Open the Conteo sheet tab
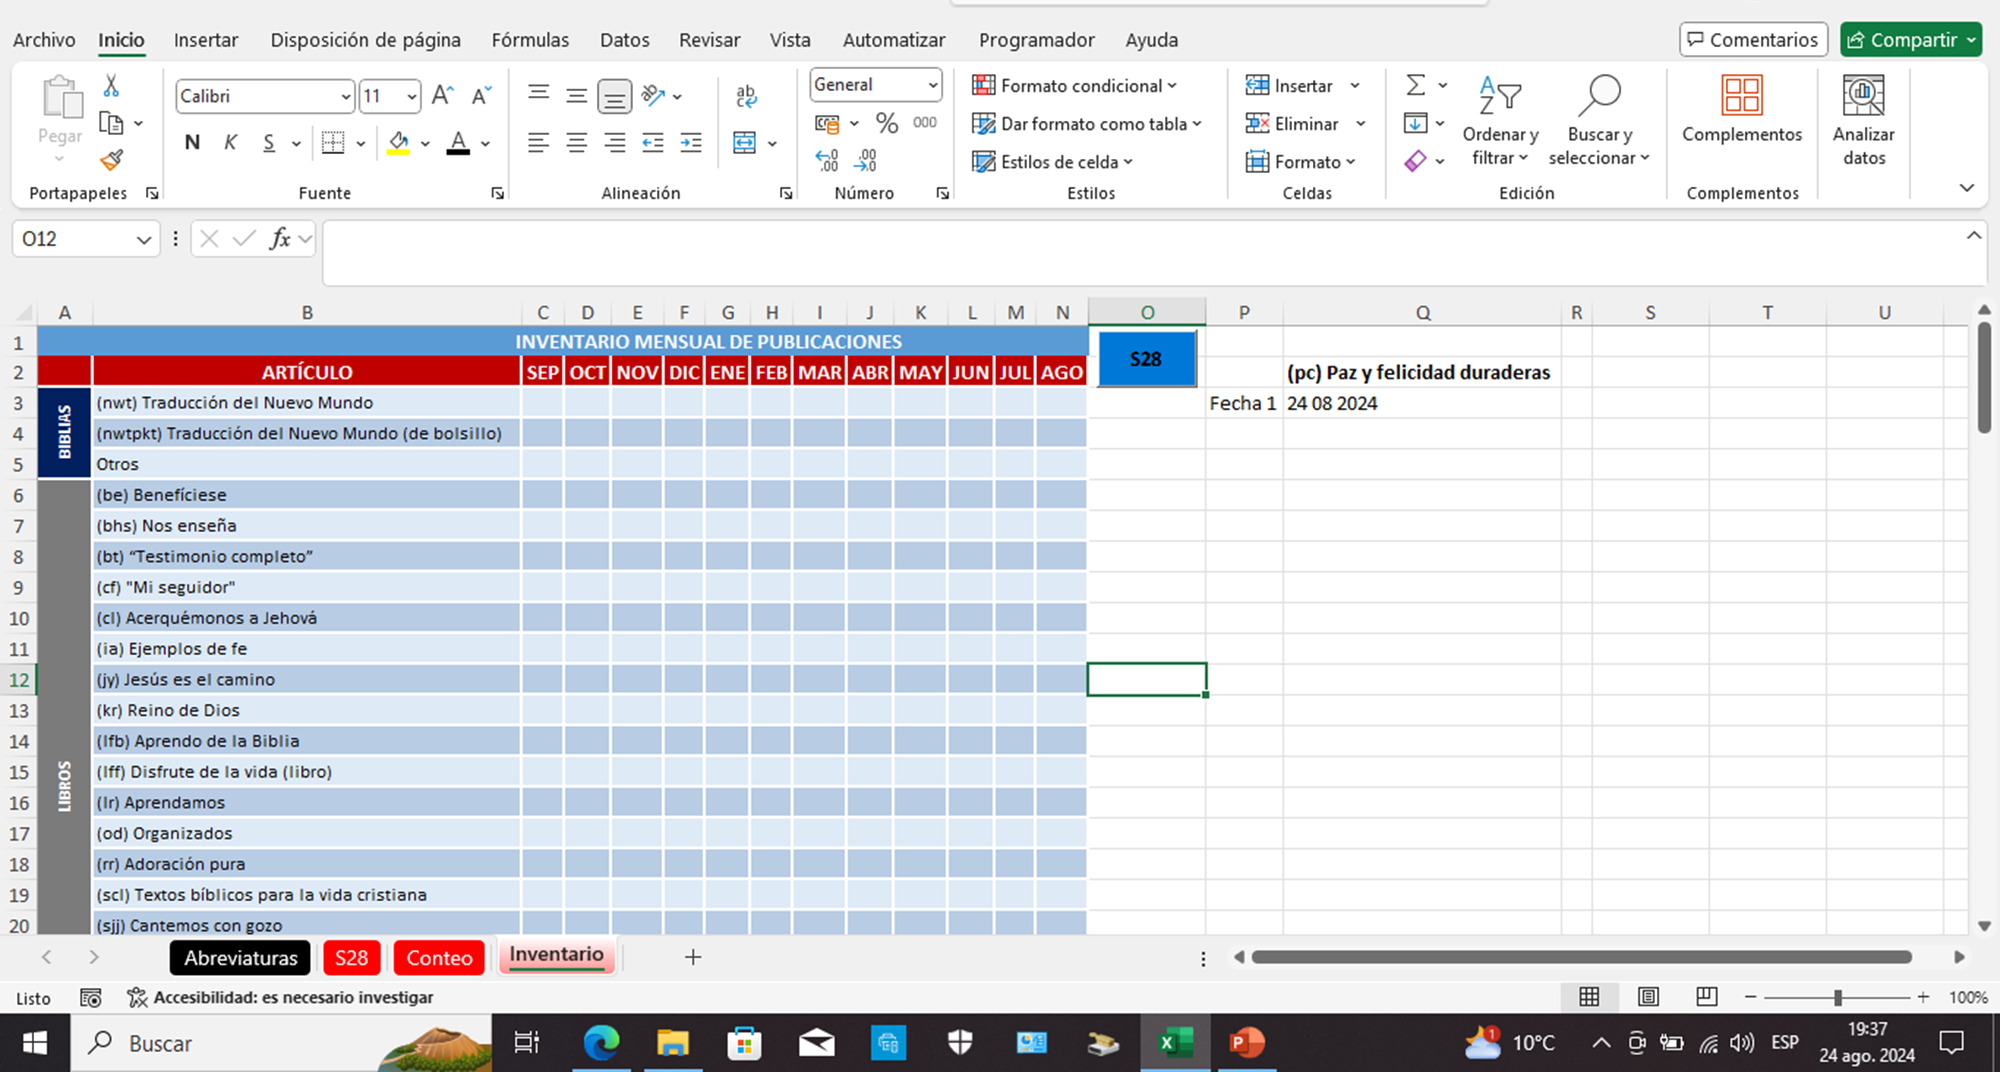The image size is (2000, 1072). [439, 957]
